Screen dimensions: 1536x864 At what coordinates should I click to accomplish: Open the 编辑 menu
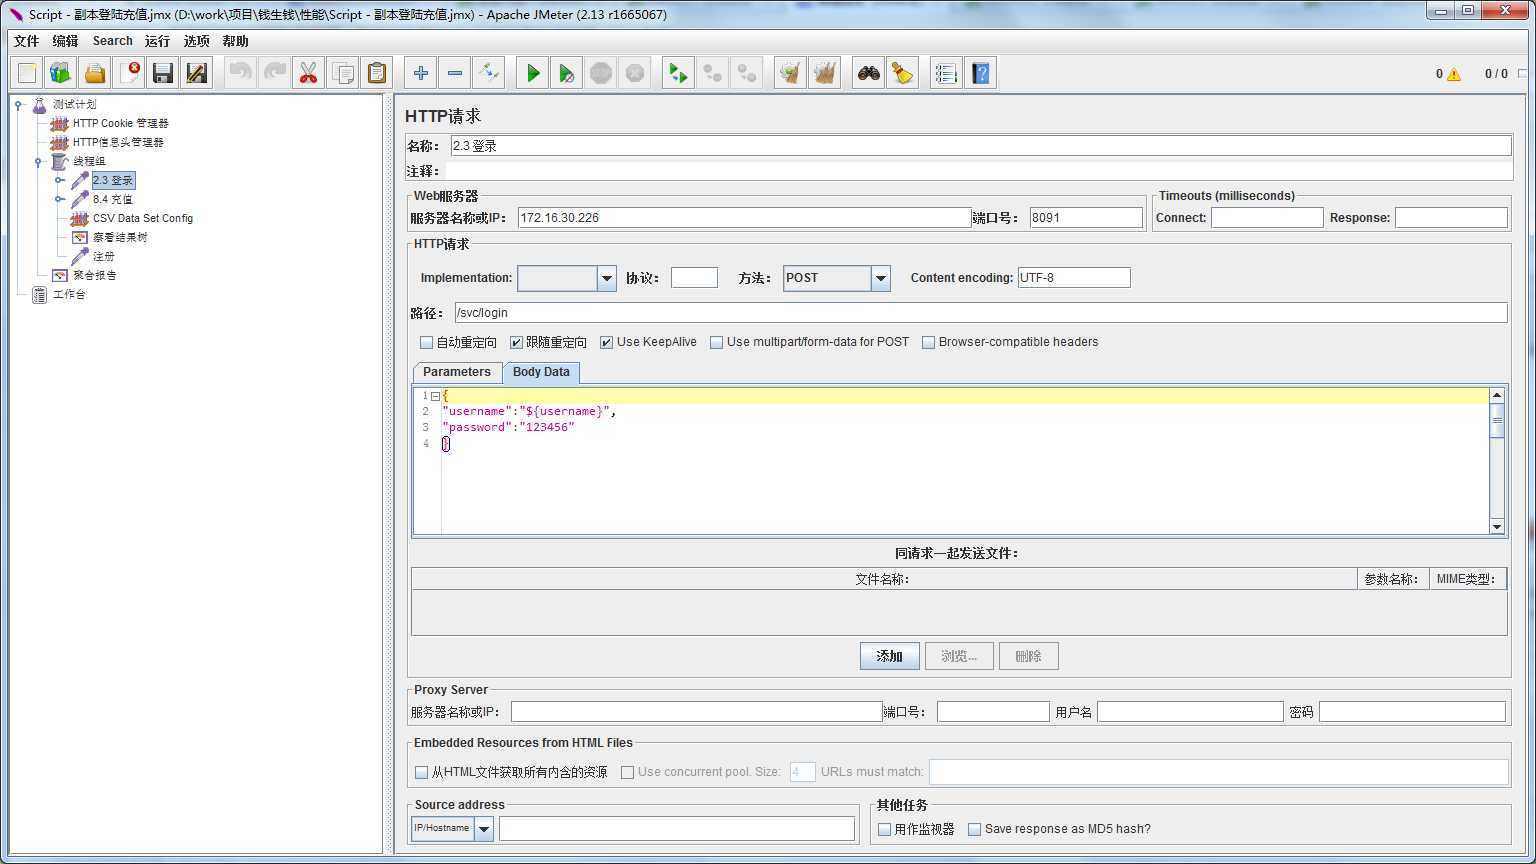tap(65, 41)
